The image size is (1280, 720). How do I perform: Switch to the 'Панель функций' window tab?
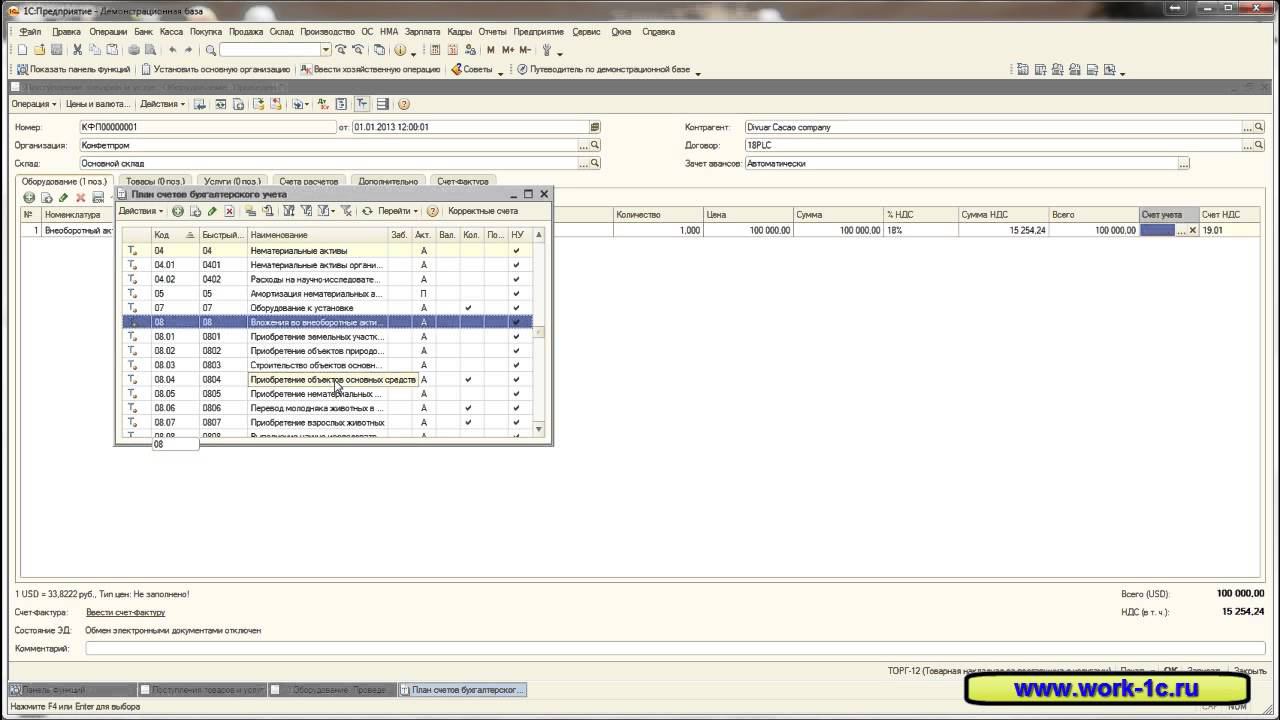pos(72,690)
